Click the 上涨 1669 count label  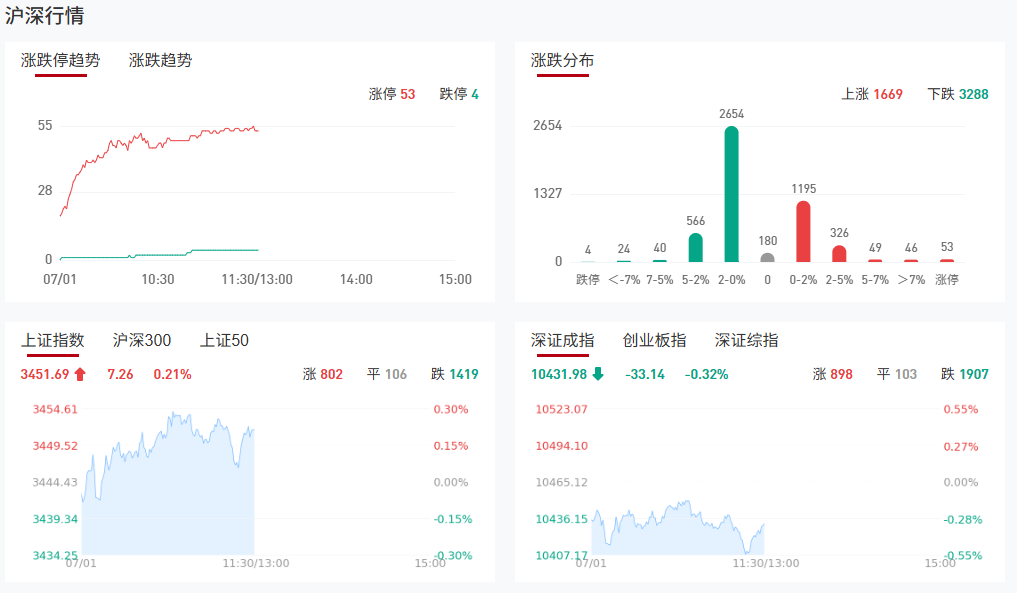click(x=872, y=94)
